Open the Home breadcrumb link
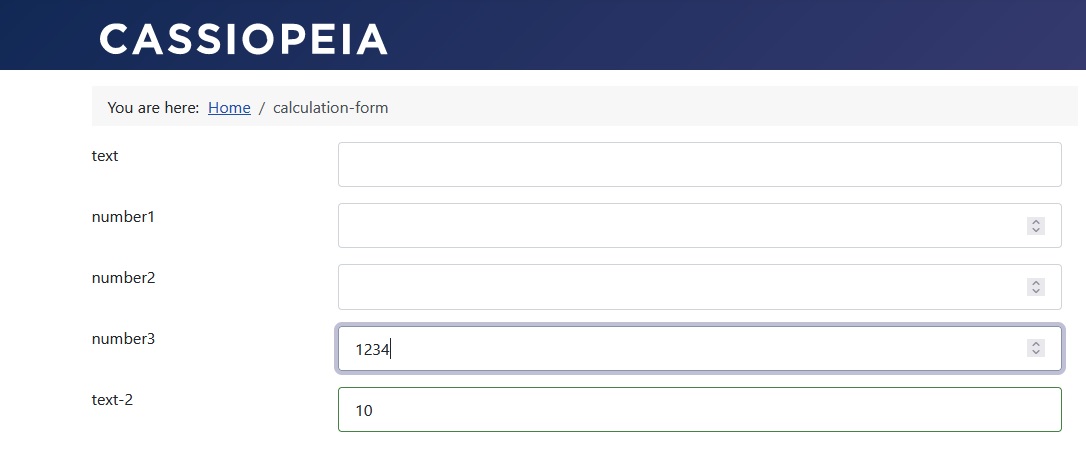 point(229,107)
